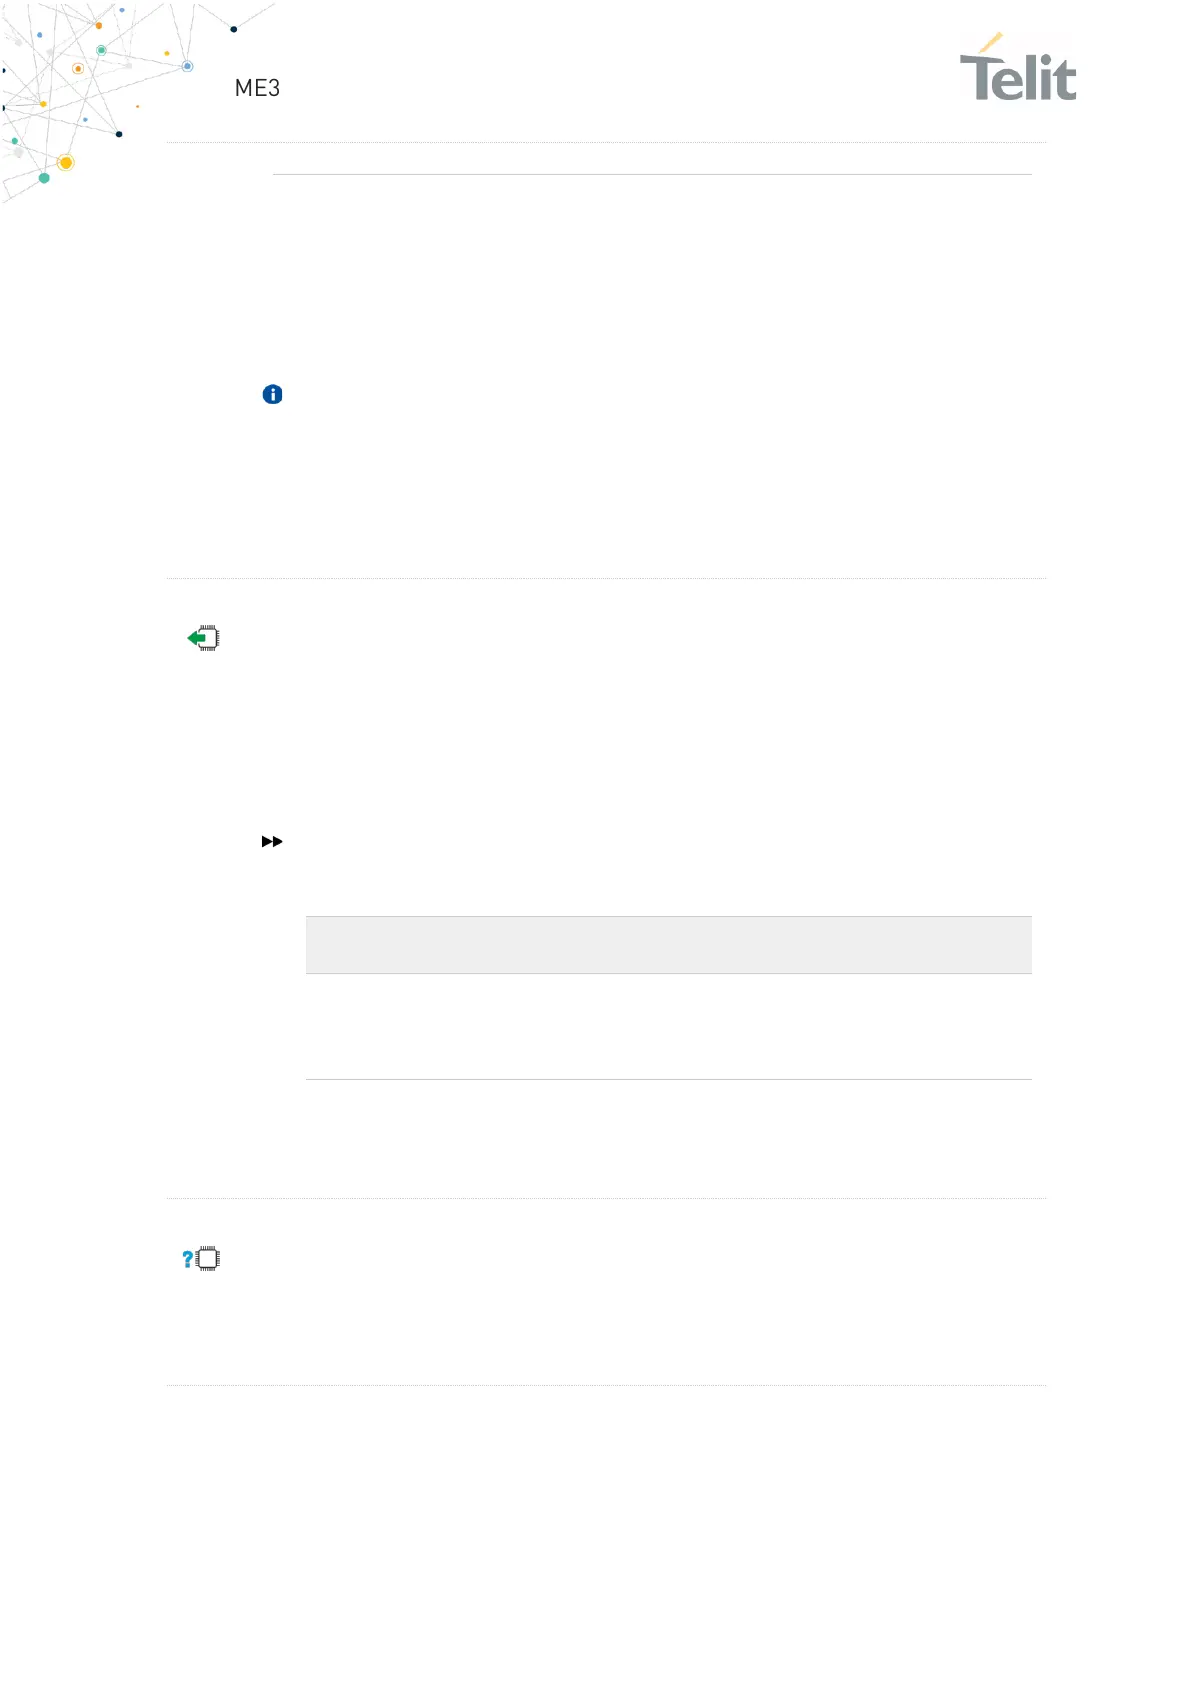Click the green arrow chip icon

pyautogui.click(x=203, y=638)
